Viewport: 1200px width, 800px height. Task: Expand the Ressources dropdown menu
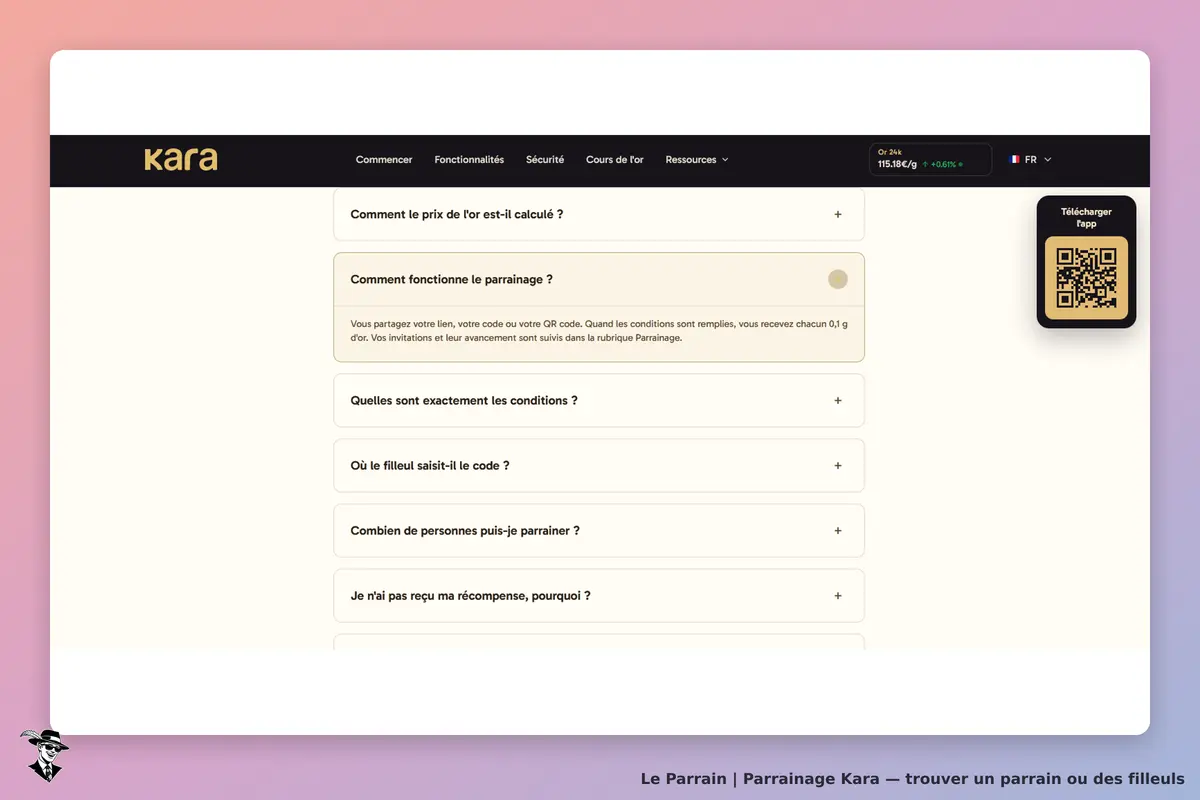pyautogui.click(x=697, y=160)
